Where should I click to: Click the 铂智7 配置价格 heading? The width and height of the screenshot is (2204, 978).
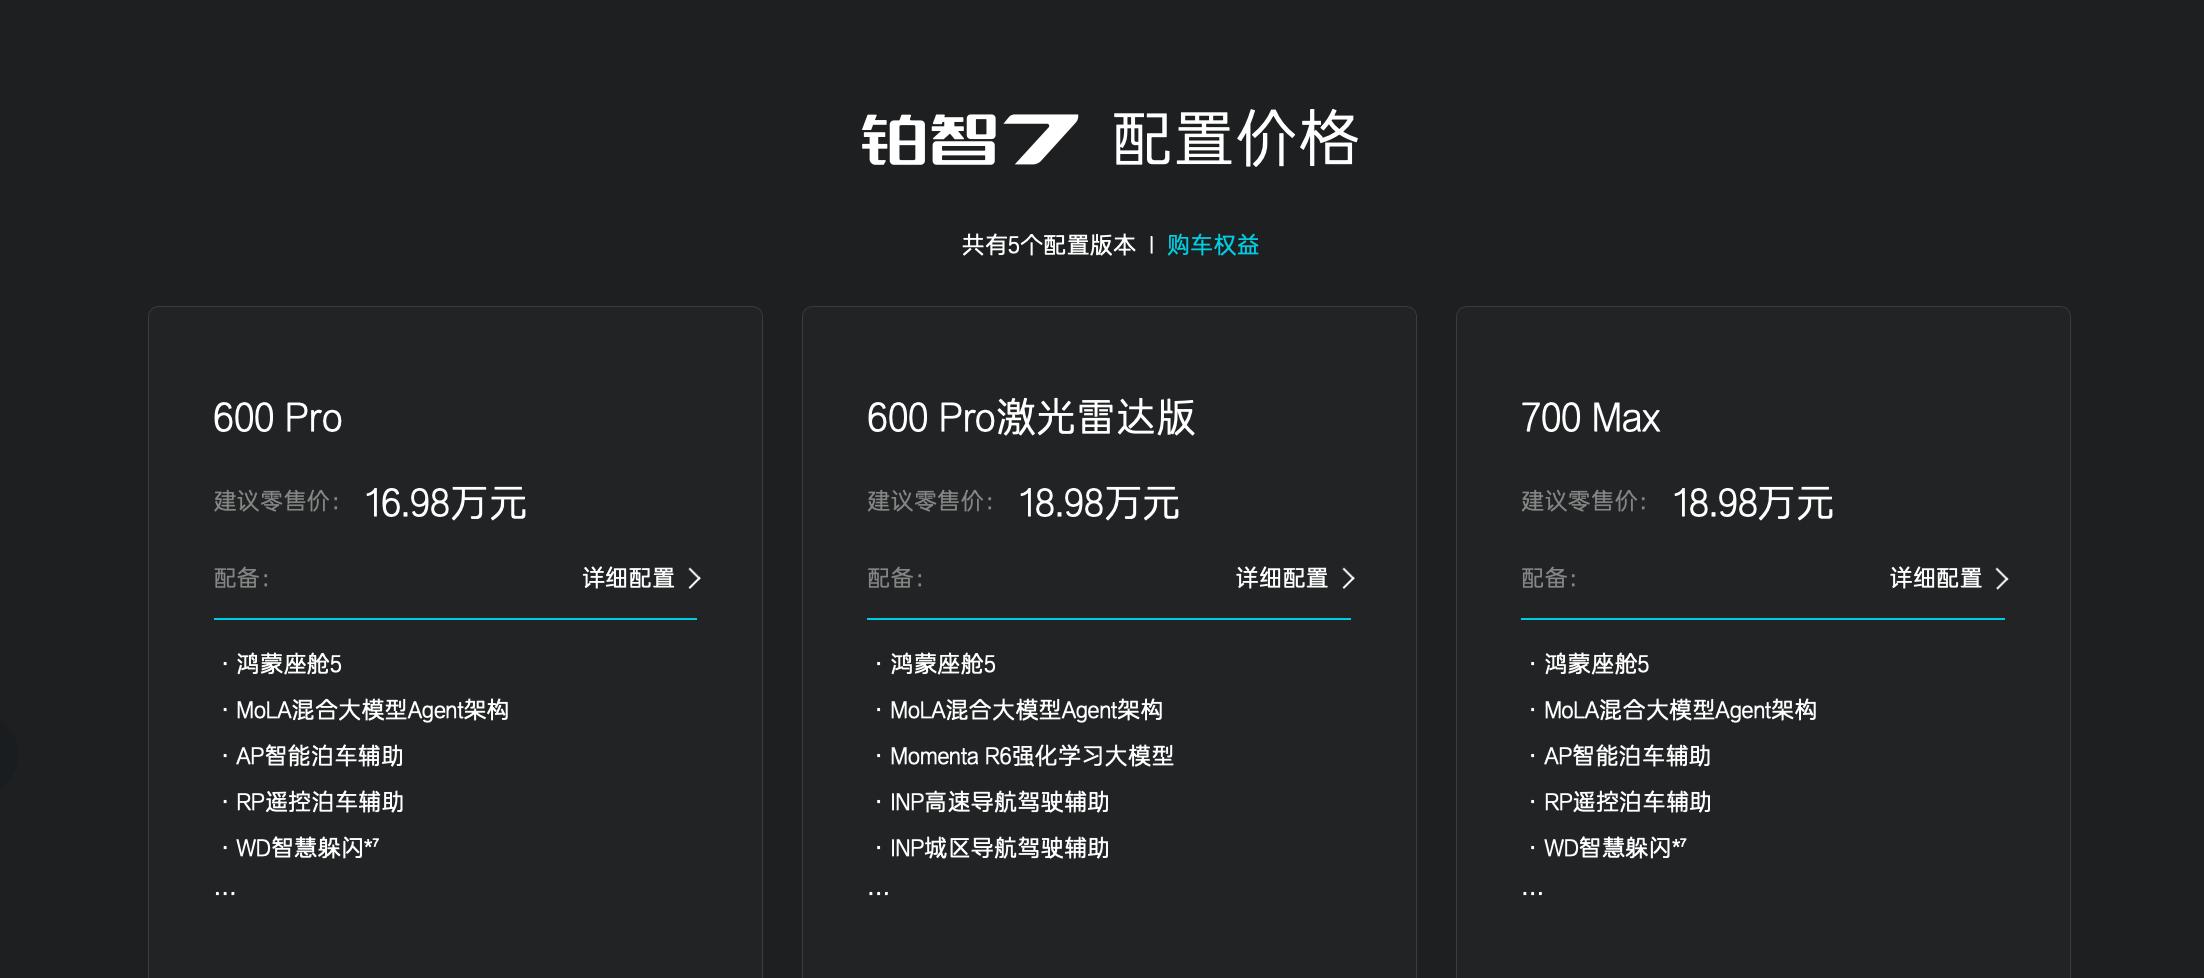(x=1110, y=139)
